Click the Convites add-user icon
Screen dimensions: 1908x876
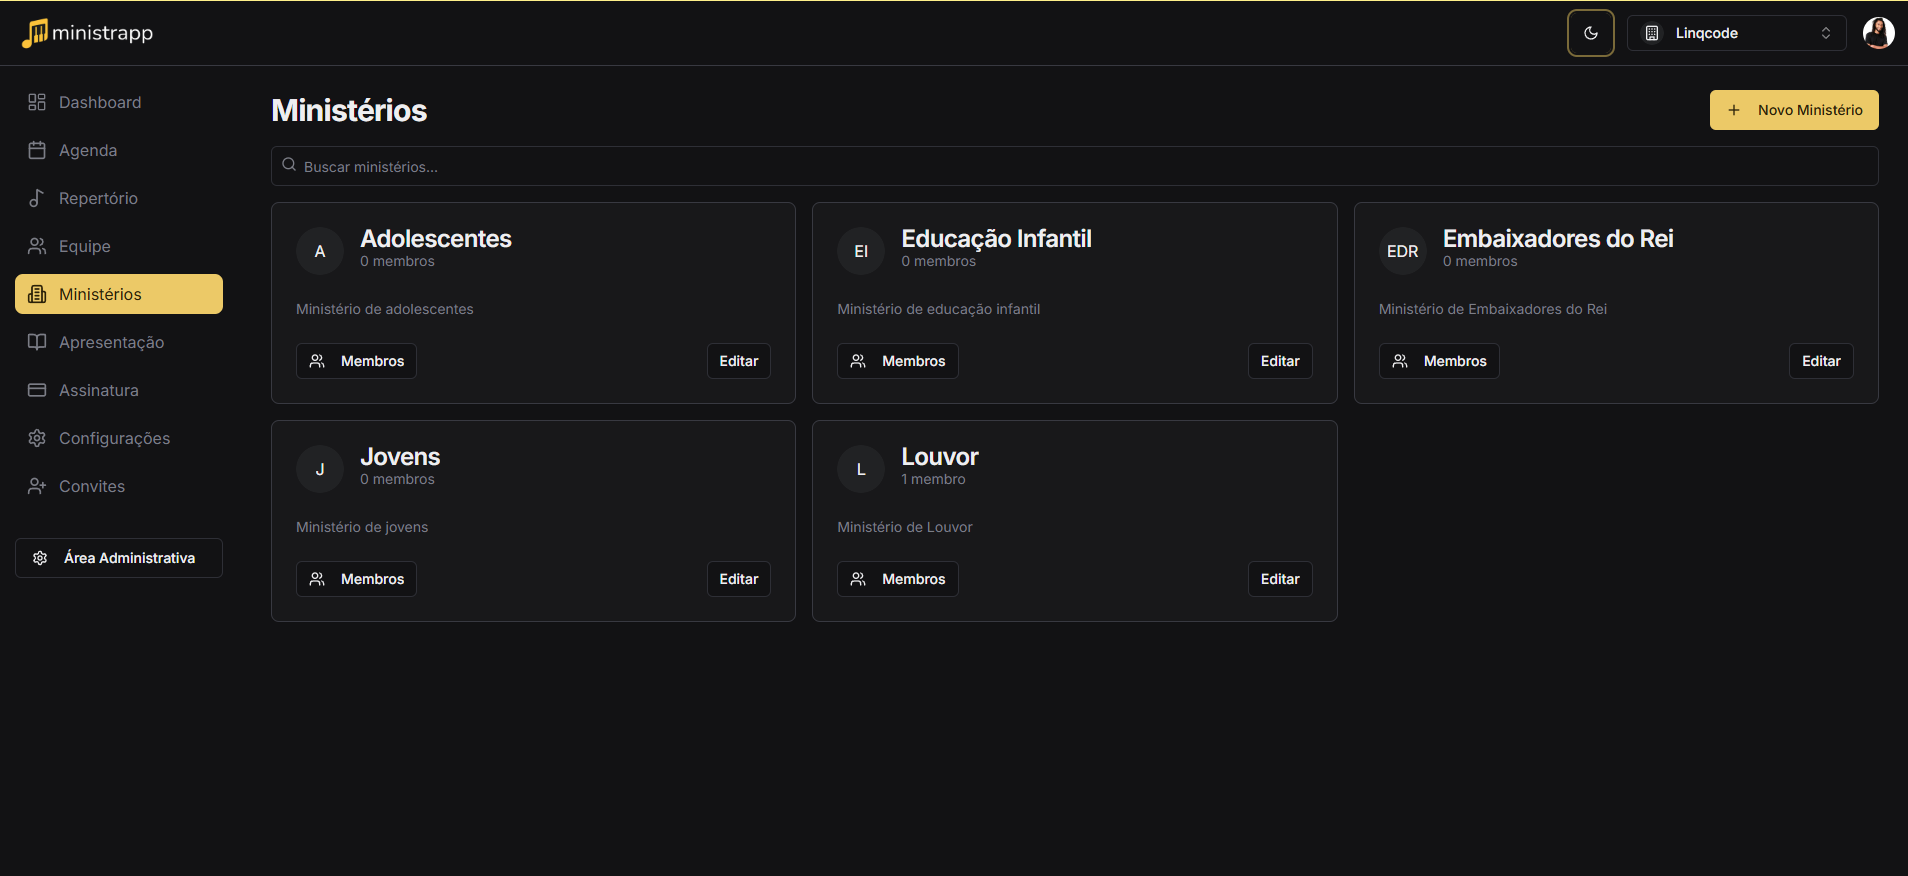tap(37, 486)
